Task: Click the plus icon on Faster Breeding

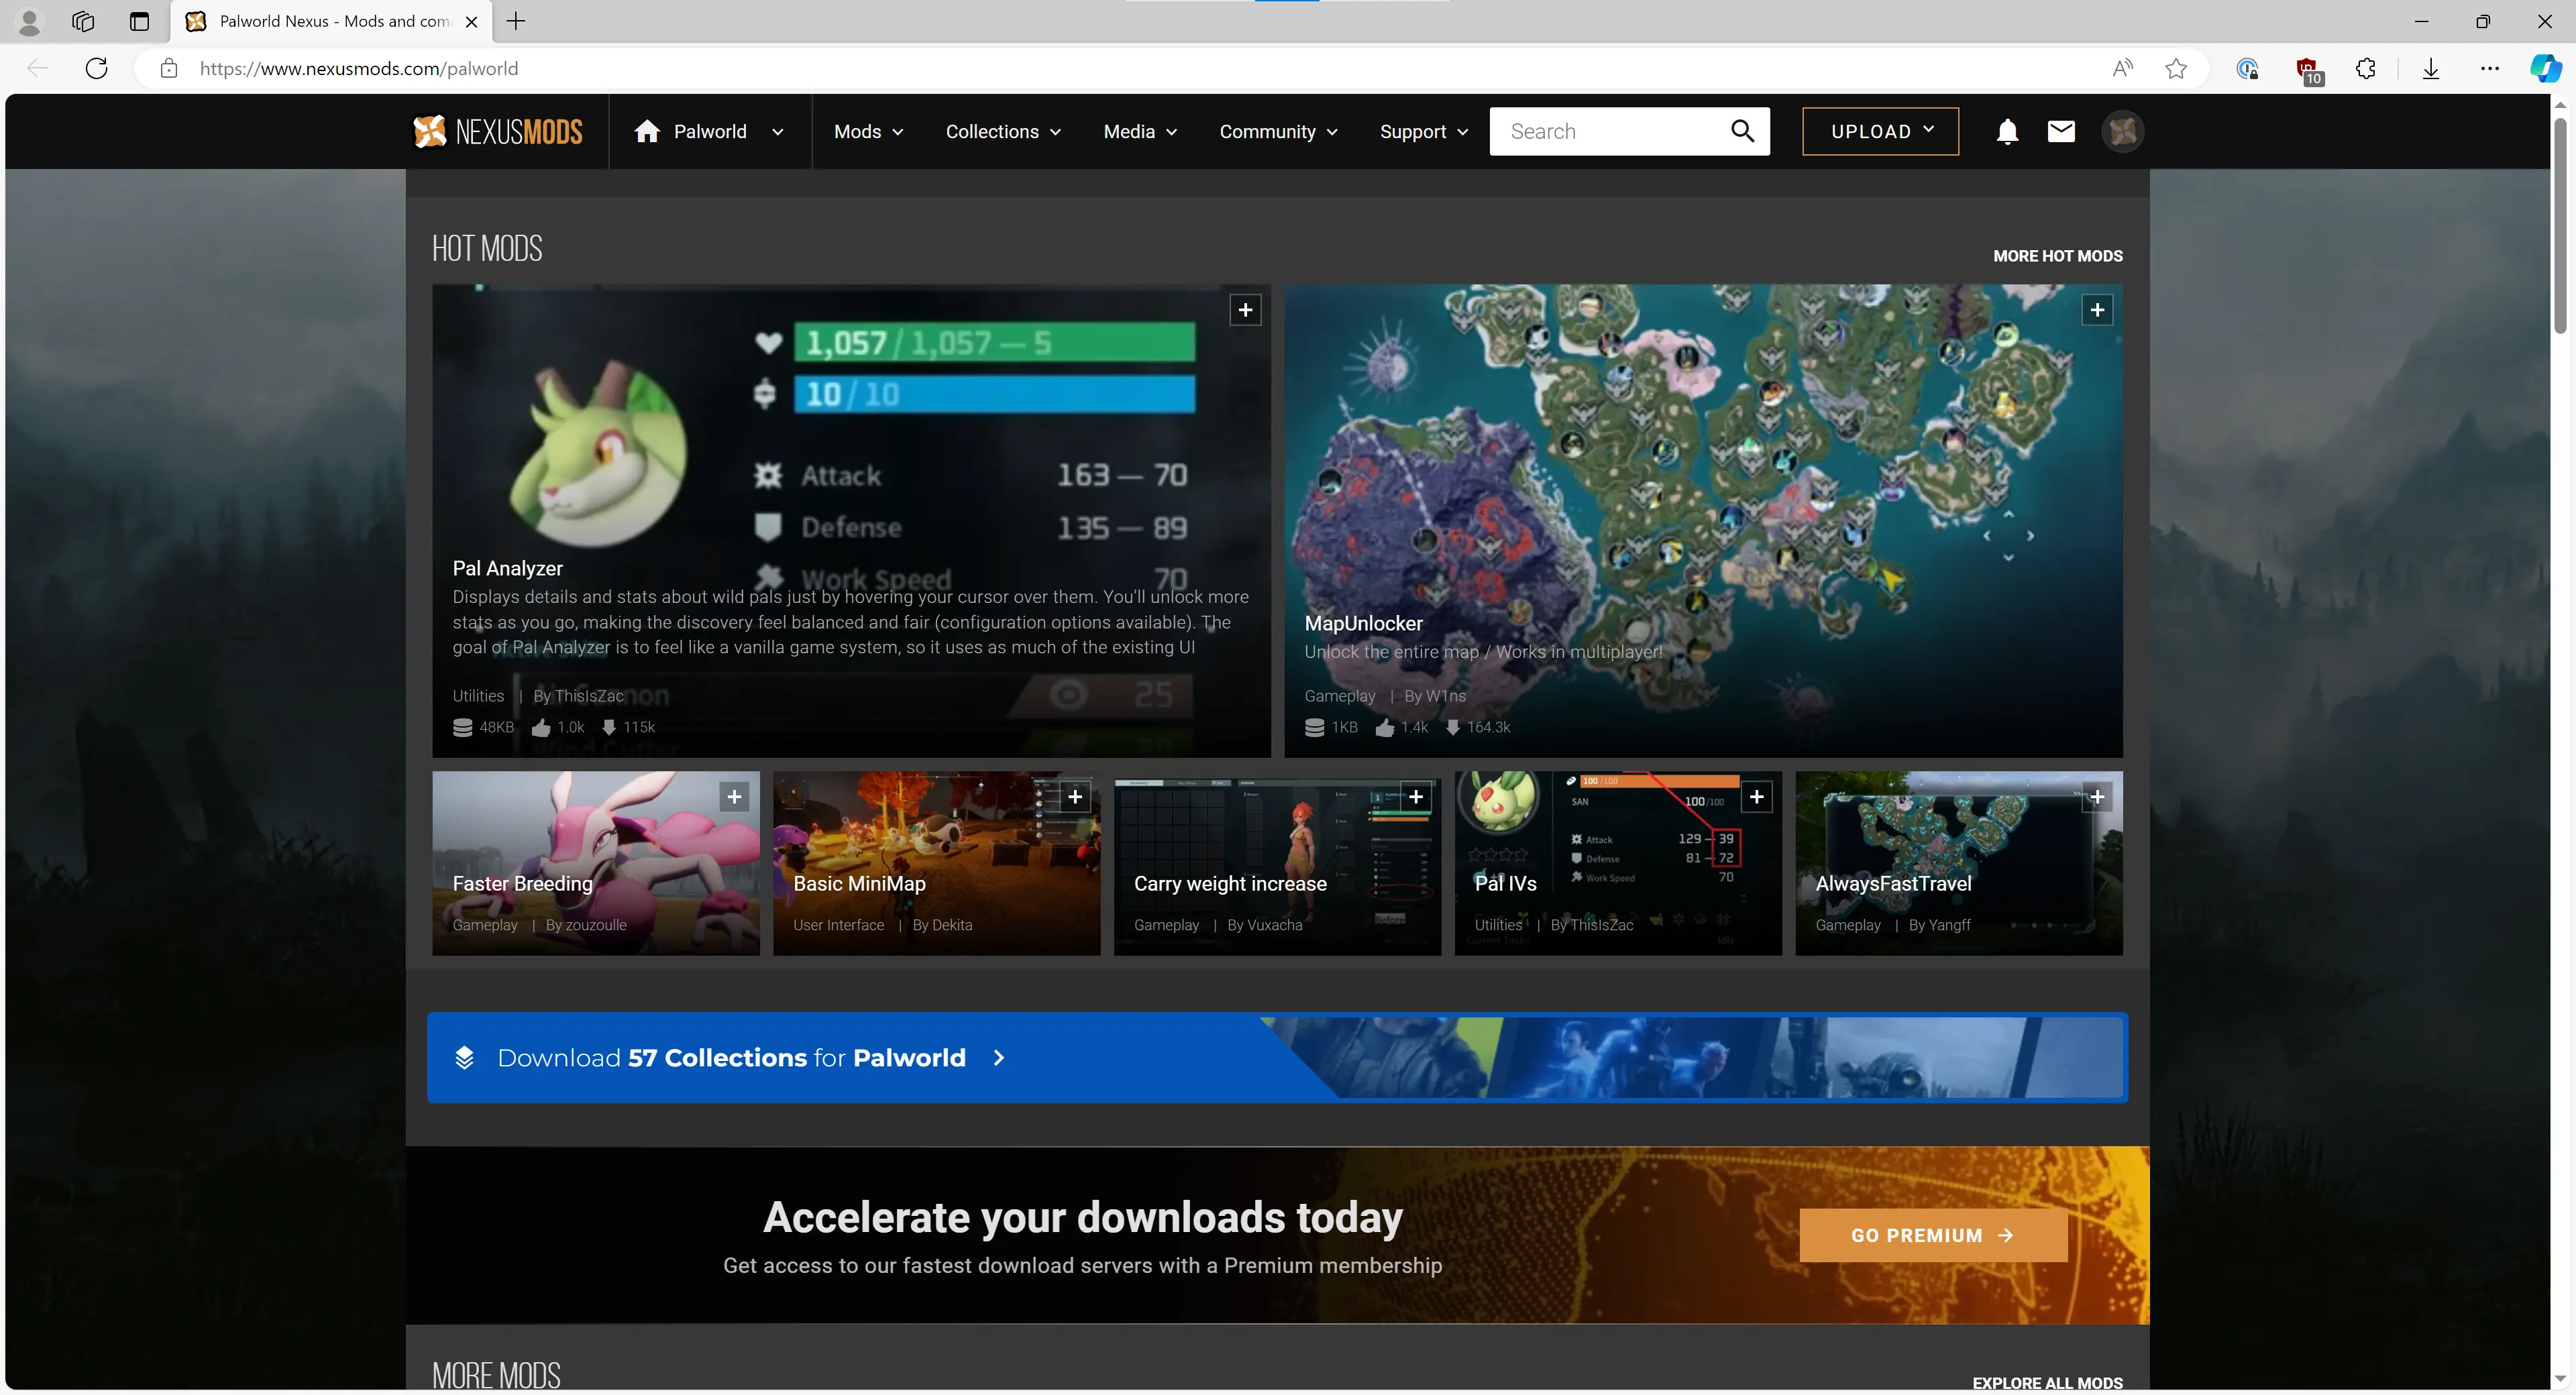Action: (x=734, y=797)
